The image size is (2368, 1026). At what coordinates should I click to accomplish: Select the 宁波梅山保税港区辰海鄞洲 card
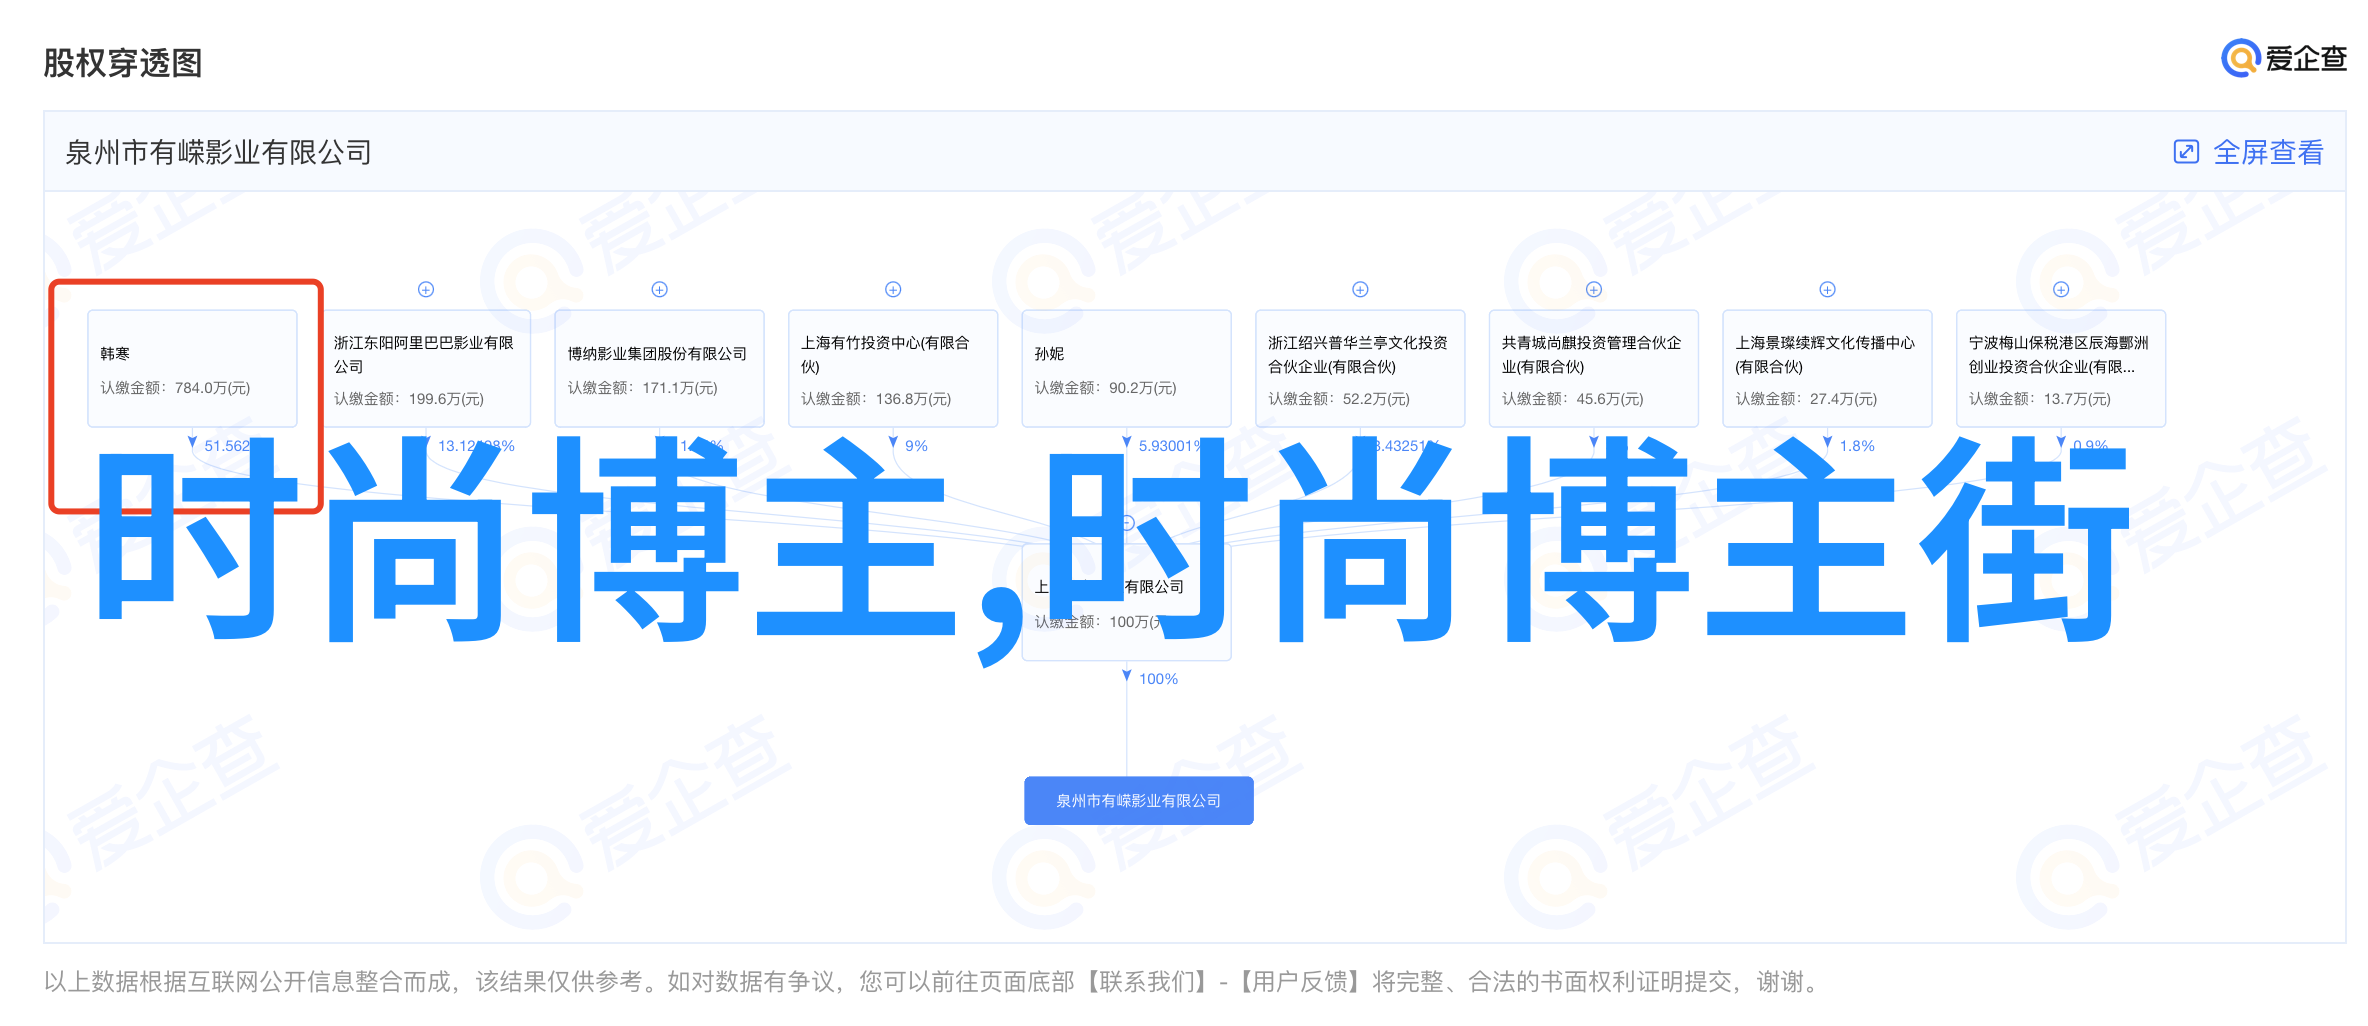click(x=2061, y=368)
